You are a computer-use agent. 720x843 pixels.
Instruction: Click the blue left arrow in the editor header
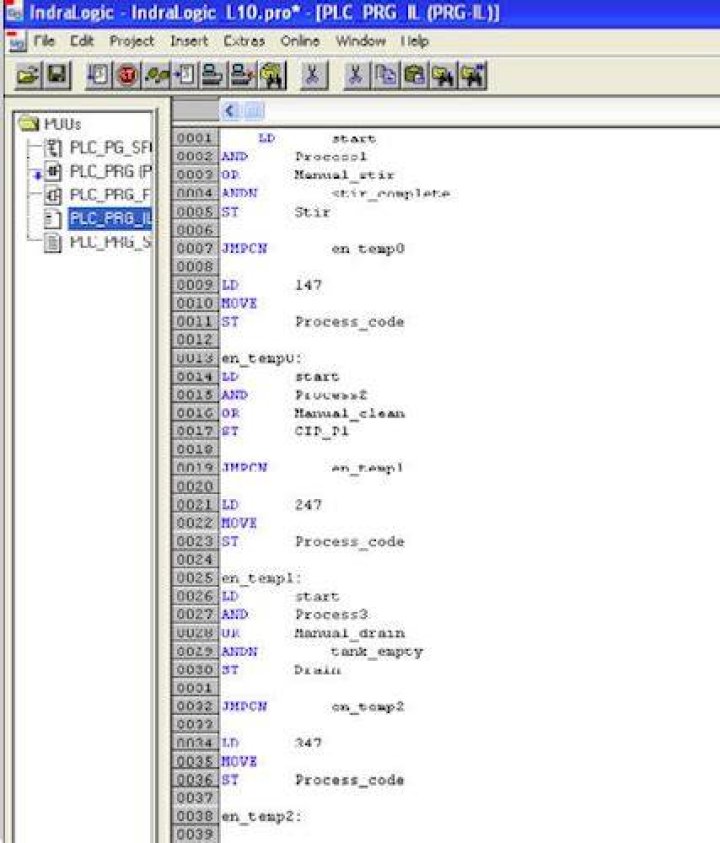pos(230,111)
